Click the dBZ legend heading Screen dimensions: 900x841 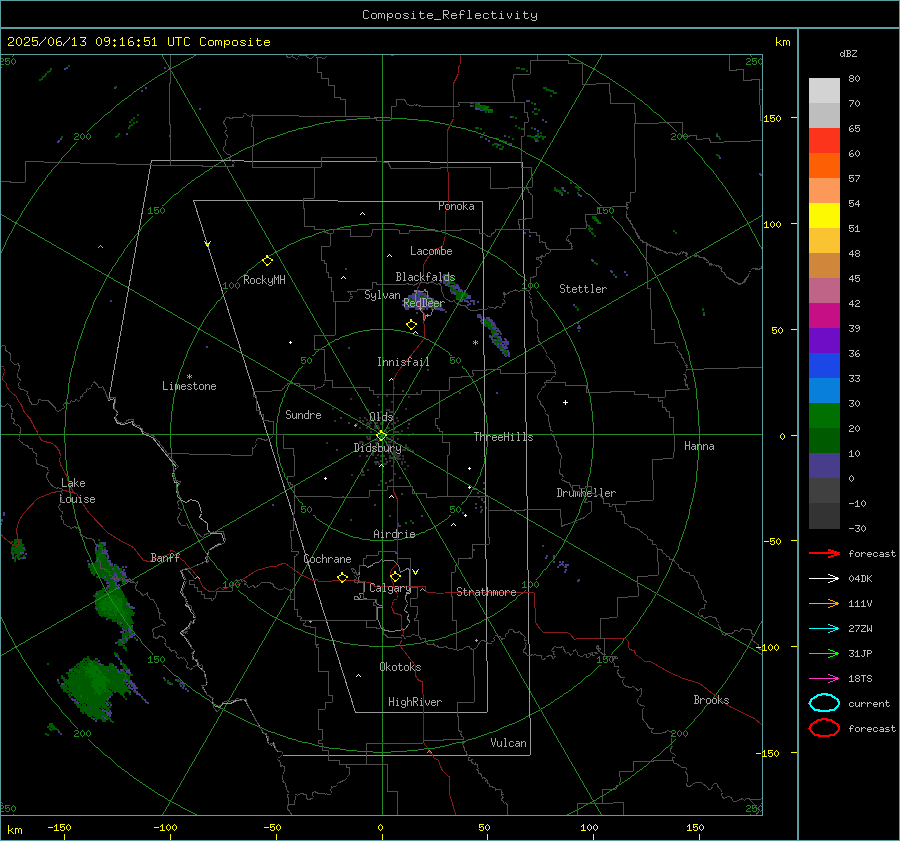pos(848,53)
